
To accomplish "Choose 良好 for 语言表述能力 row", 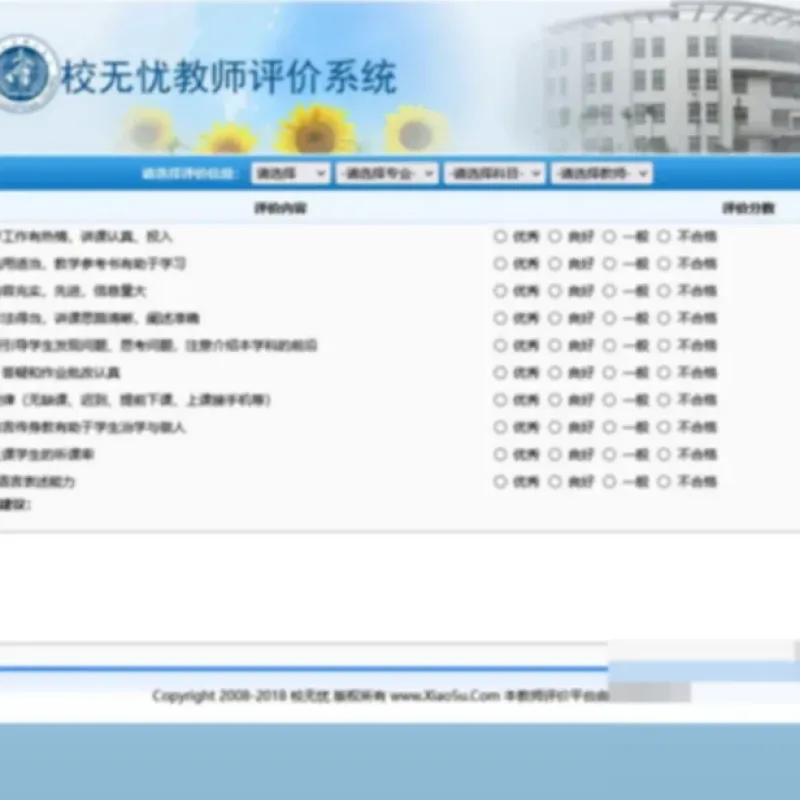I will coord(555,481).
